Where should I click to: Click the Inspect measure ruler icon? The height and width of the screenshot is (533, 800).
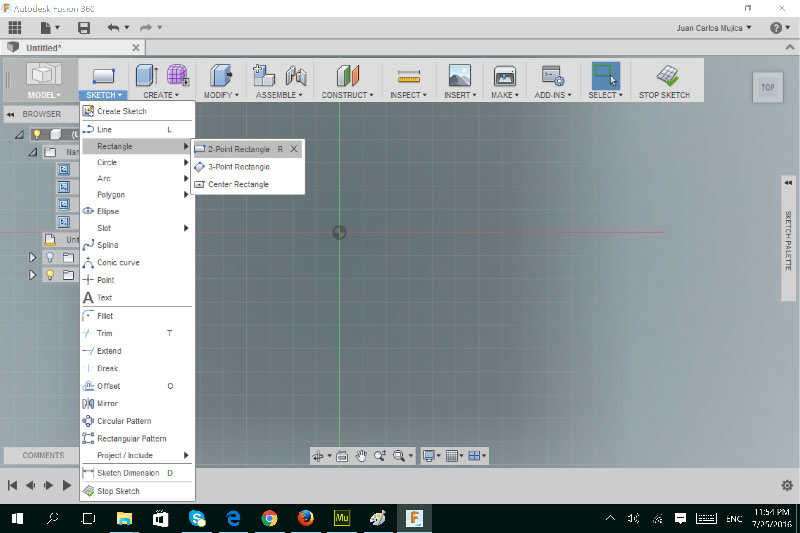(x=409, y=77)
